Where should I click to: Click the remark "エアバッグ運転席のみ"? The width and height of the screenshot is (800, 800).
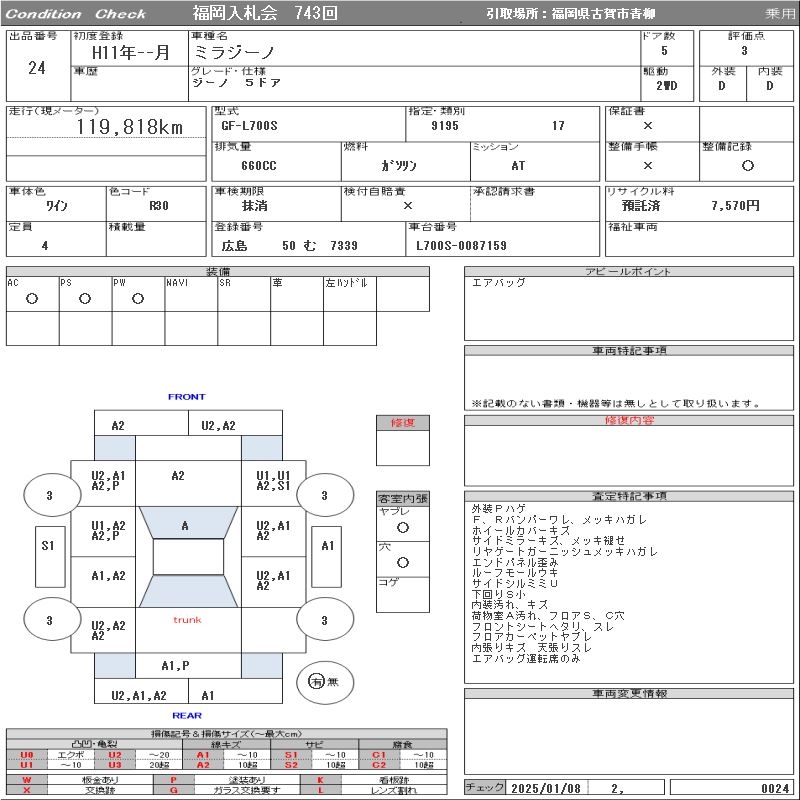(x=526, y=658)
